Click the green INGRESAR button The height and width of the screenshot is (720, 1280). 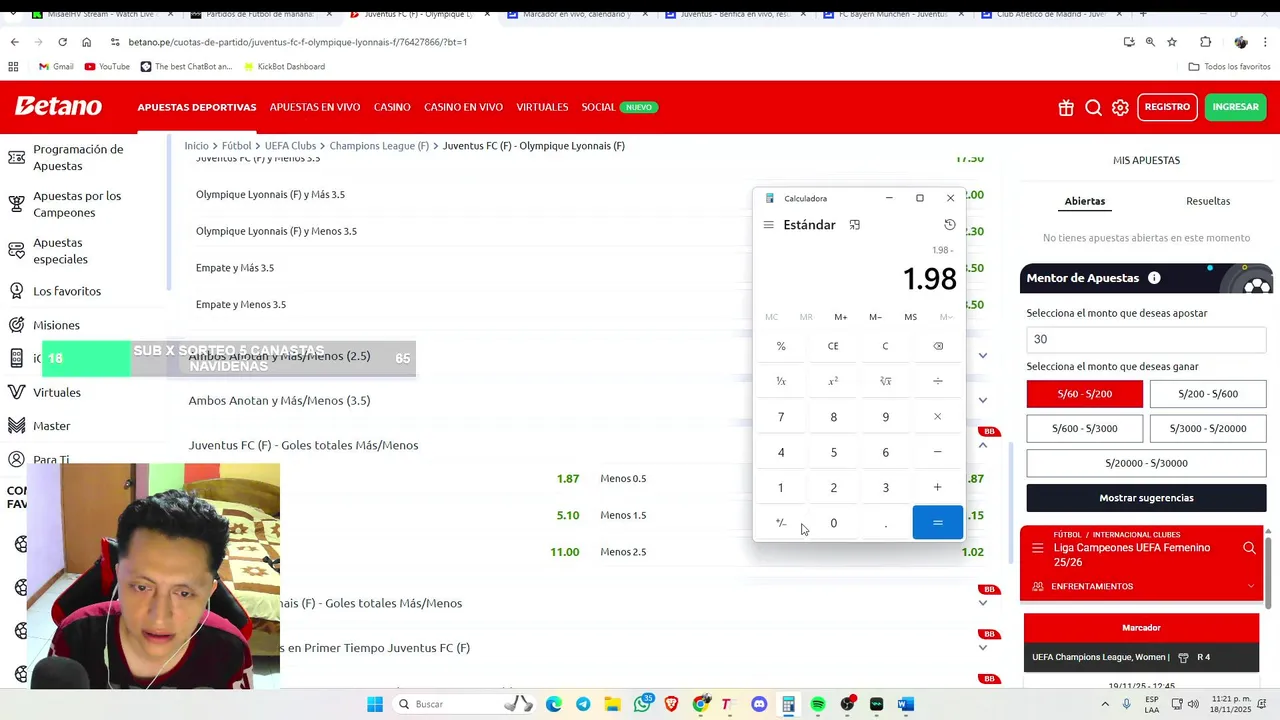pos(1235,107)
